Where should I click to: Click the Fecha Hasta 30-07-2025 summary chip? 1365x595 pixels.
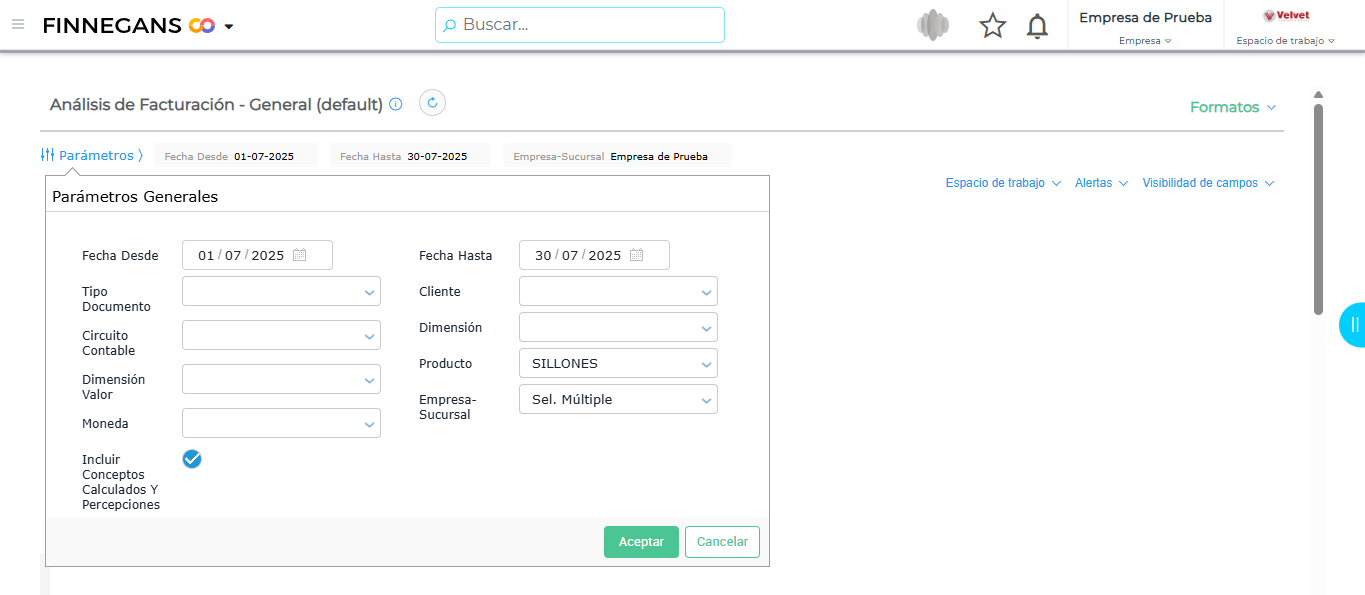pyautogui.click(x=410, y=156)
